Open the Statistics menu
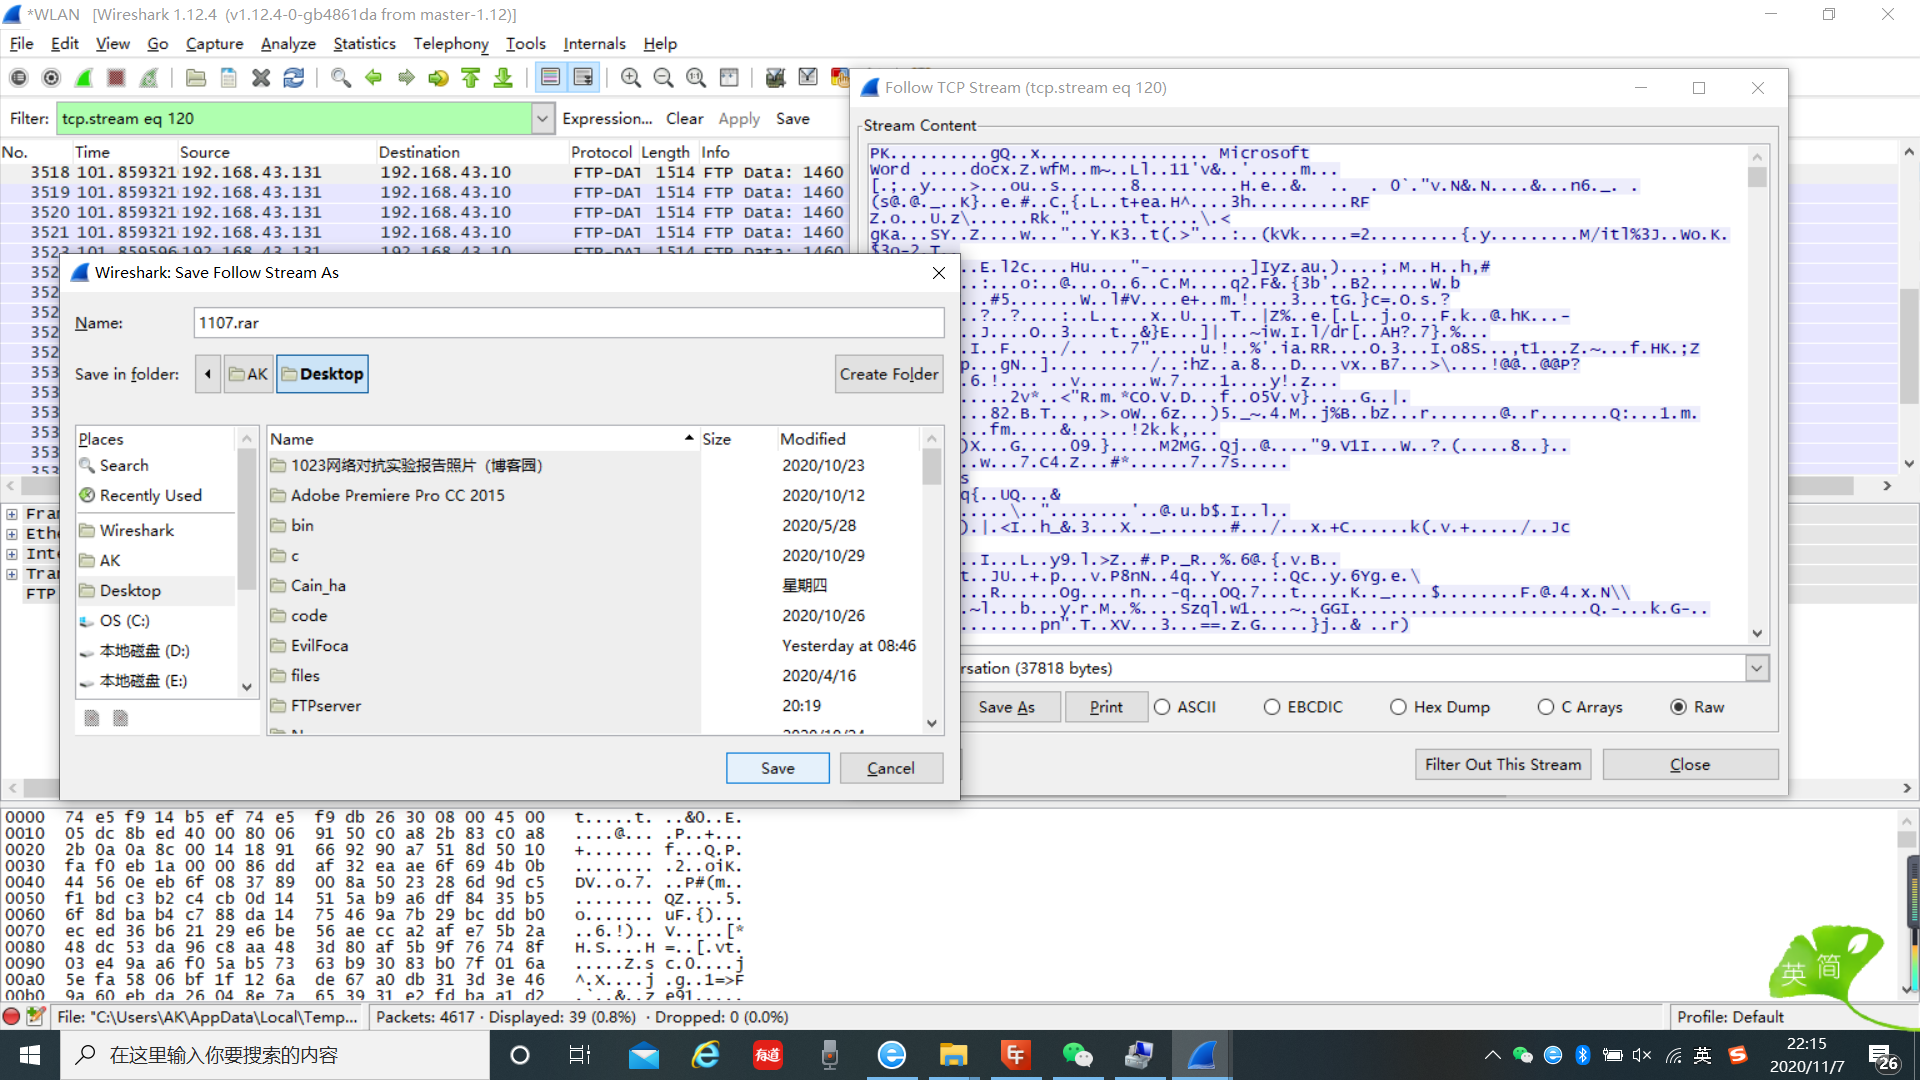Screen dimensions: 1920x1080 [x=364, y=44]
